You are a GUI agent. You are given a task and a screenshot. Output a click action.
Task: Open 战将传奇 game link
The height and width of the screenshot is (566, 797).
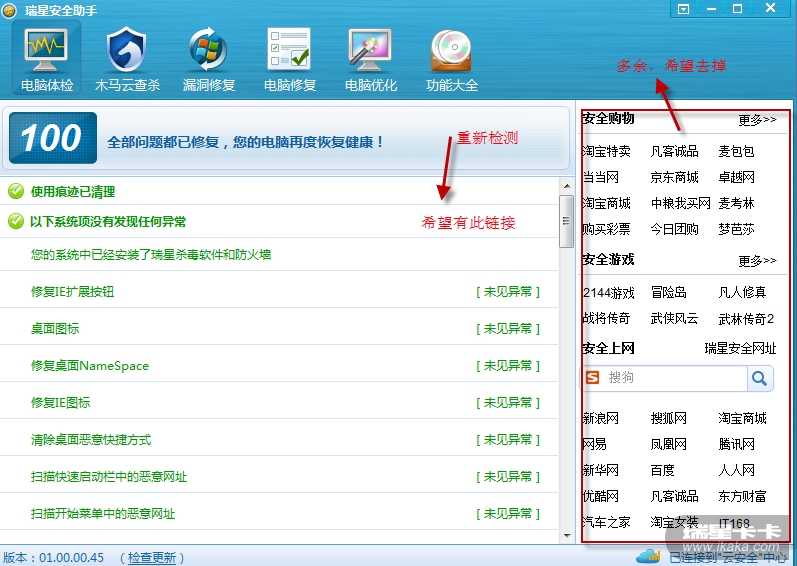coord(606,319)
